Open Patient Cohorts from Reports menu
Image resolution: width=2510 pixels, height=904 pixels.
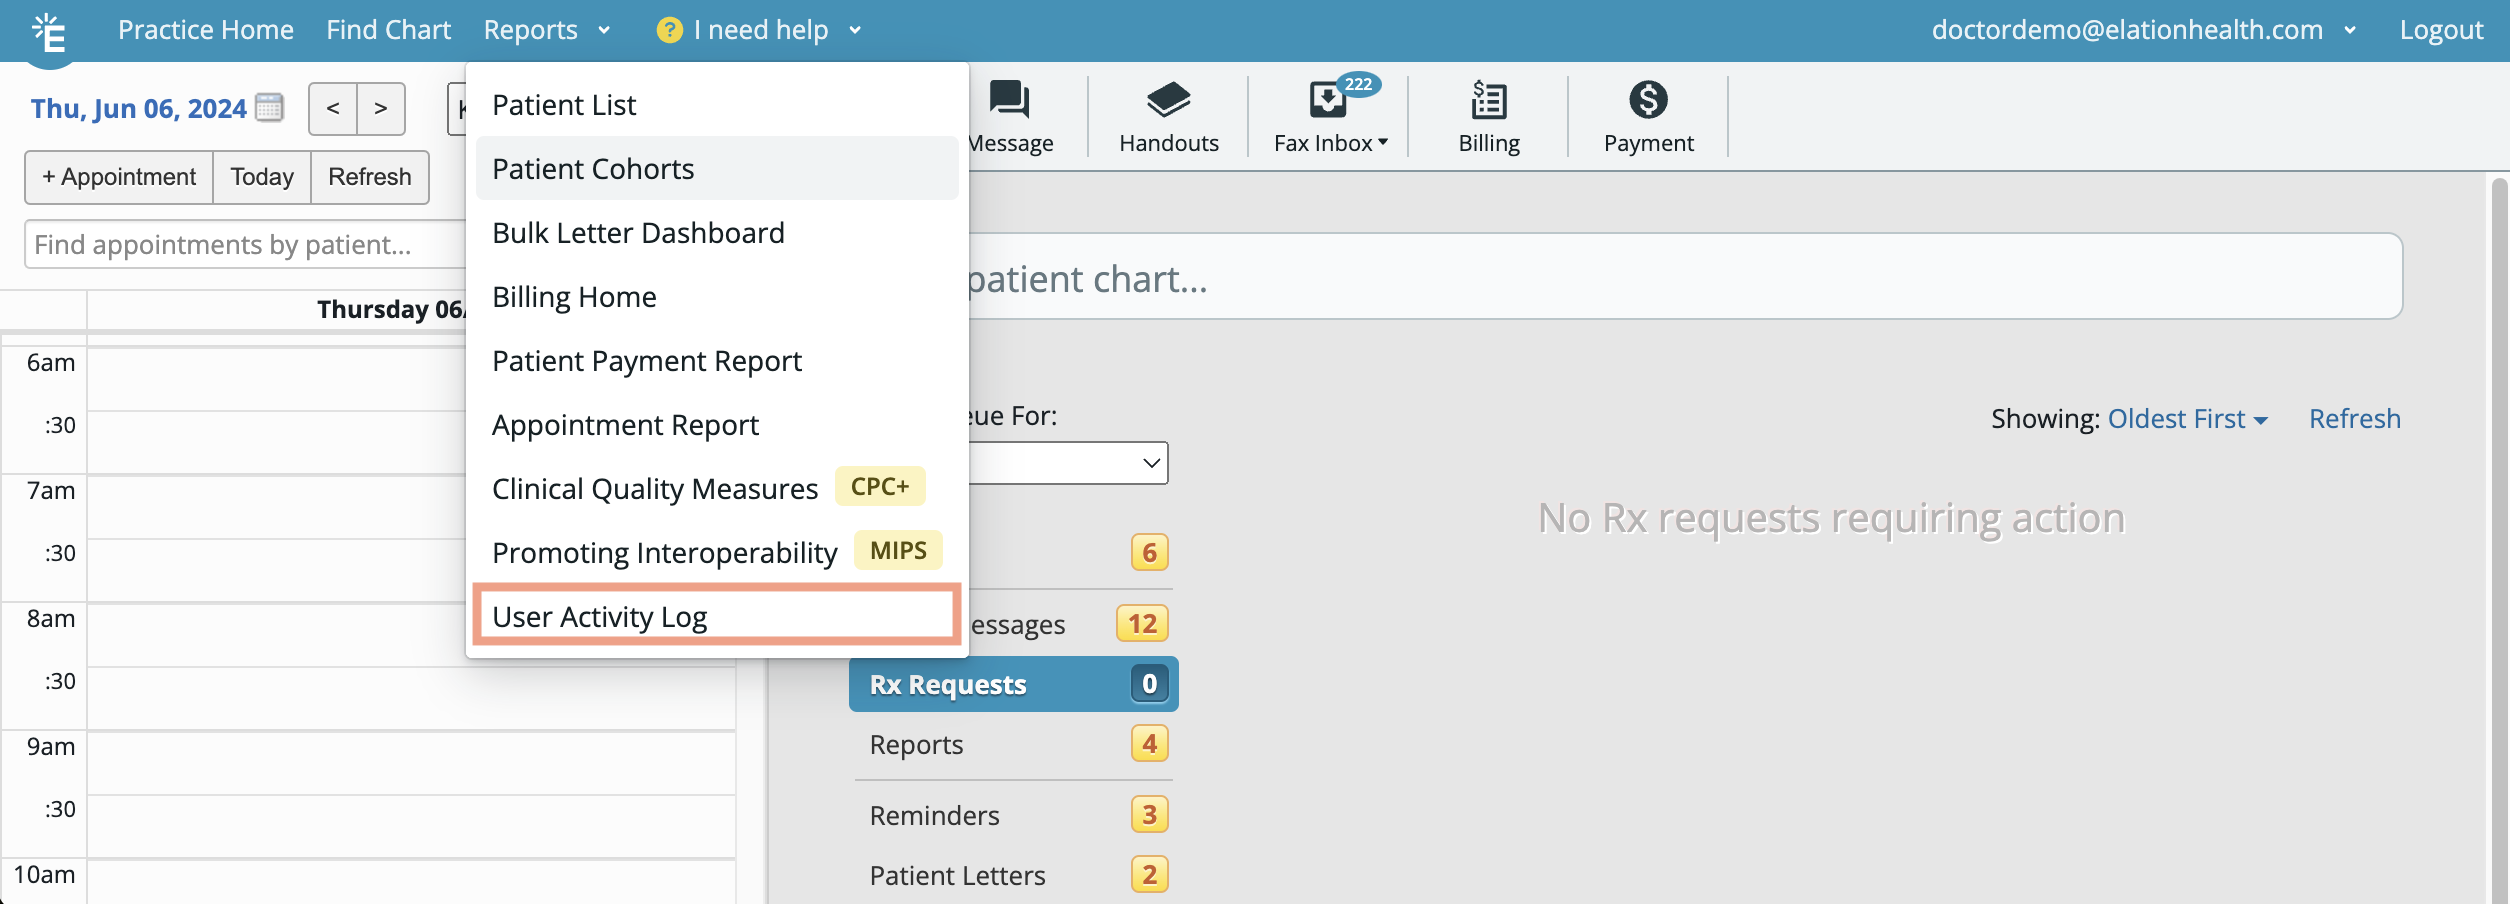click(x=592, y=168)
